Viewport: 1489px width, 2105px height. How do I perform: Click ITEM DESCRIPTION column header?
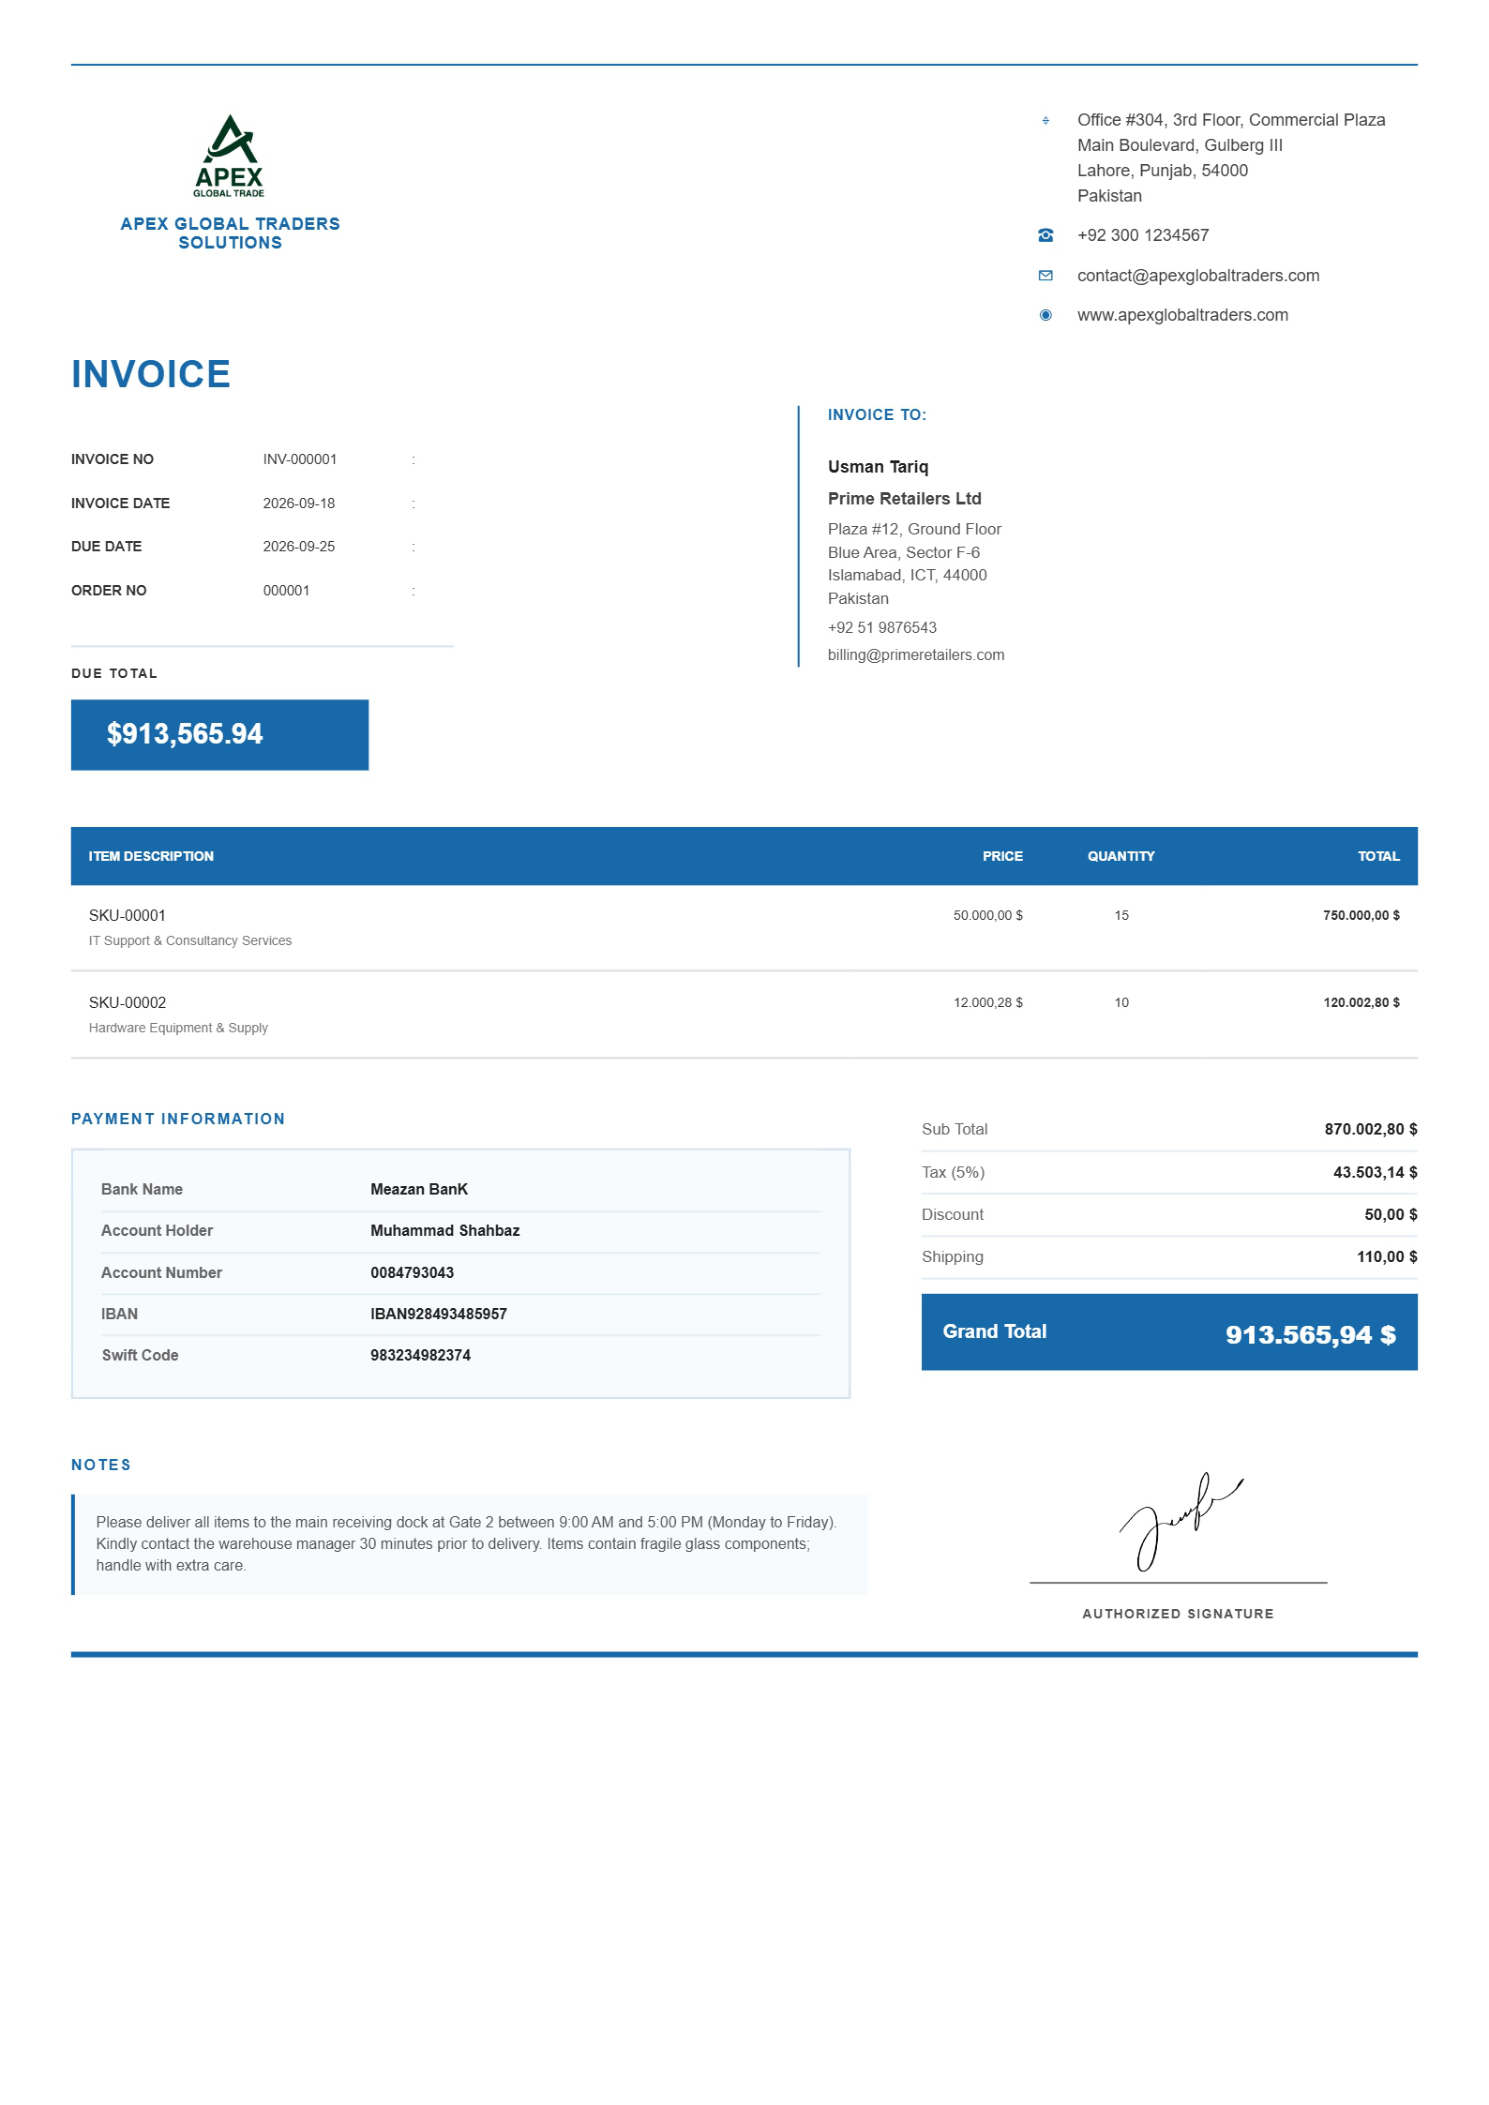click(150, 856)
